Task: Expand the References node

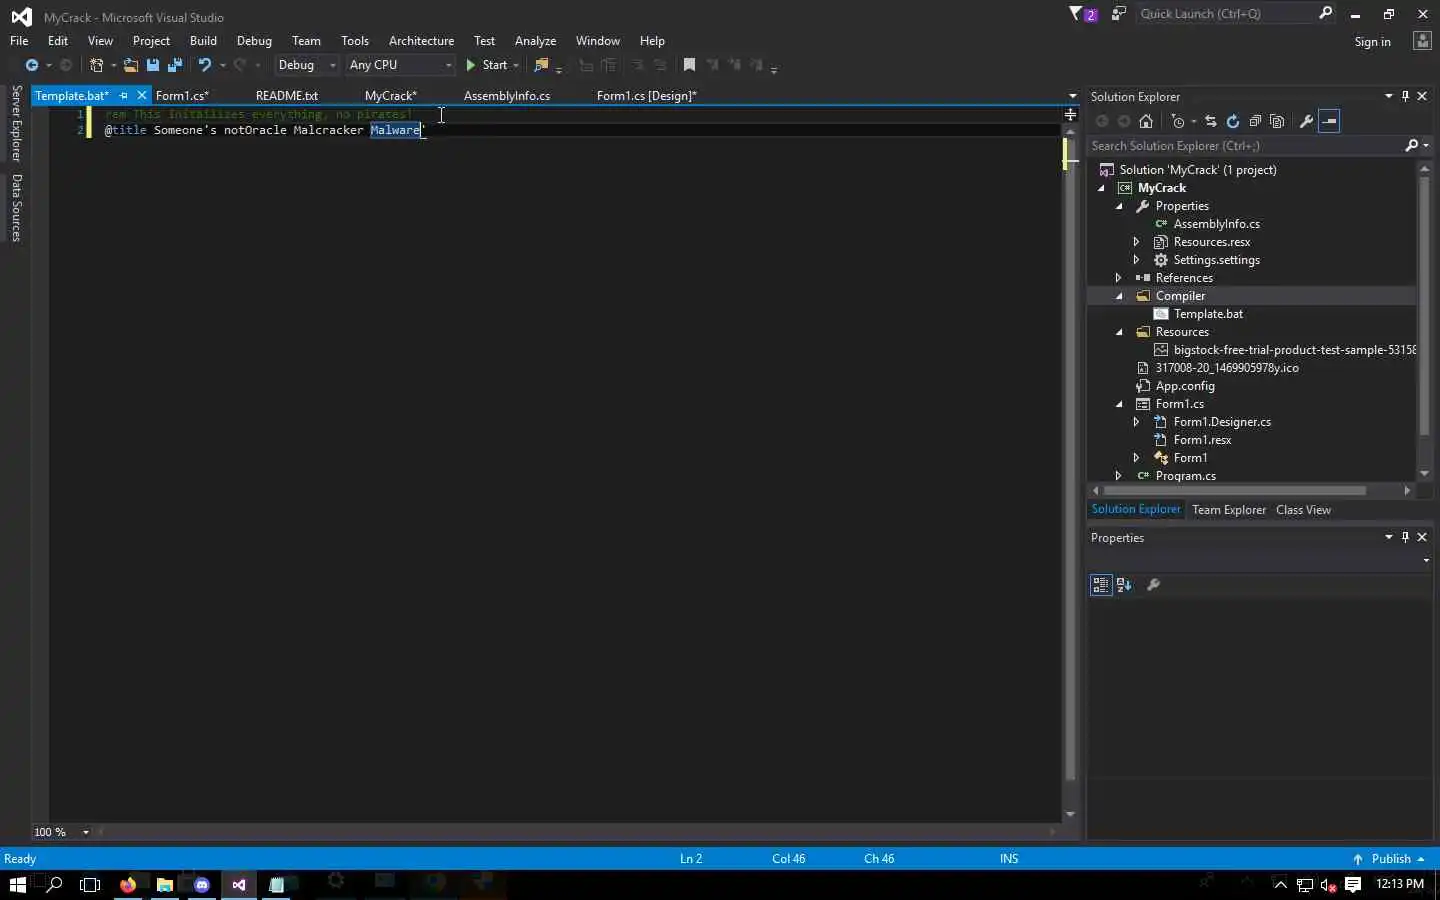Action: (x=1119, y=278)
